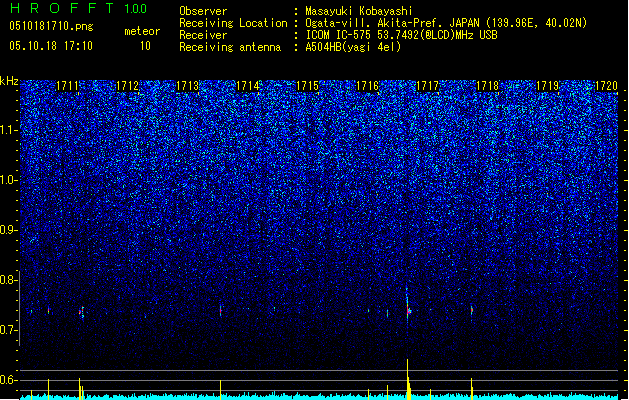Click the 1.1 frequency axis label

[8, 130]
